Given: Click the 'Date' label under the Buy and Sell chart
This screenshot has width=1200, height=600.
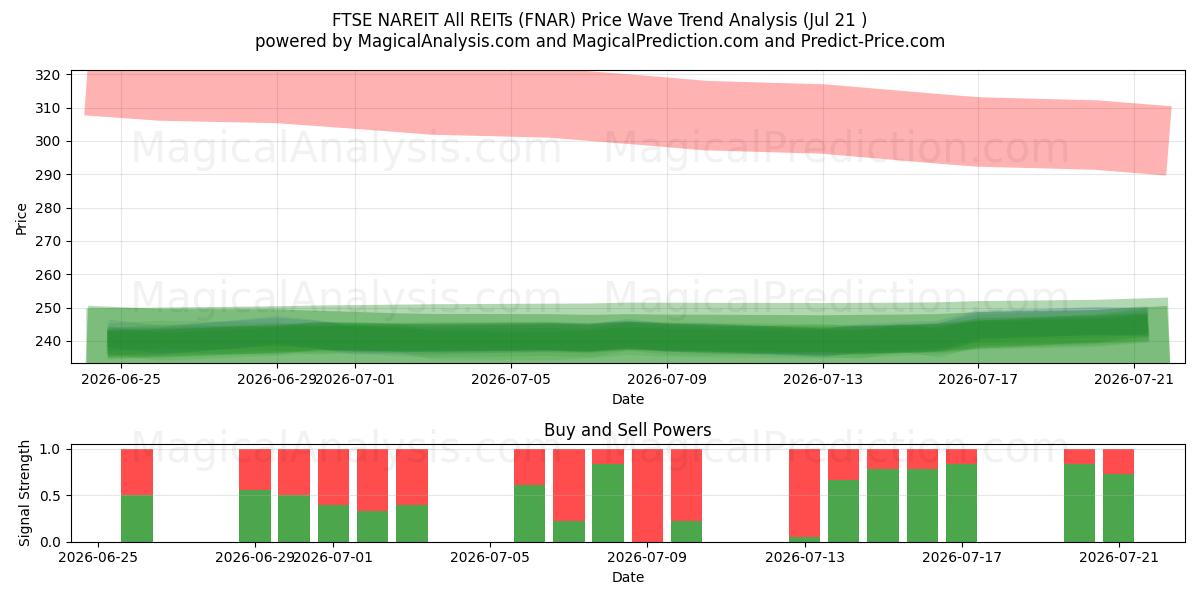Looking at the screenshot, I should click(x=628, y=577).
